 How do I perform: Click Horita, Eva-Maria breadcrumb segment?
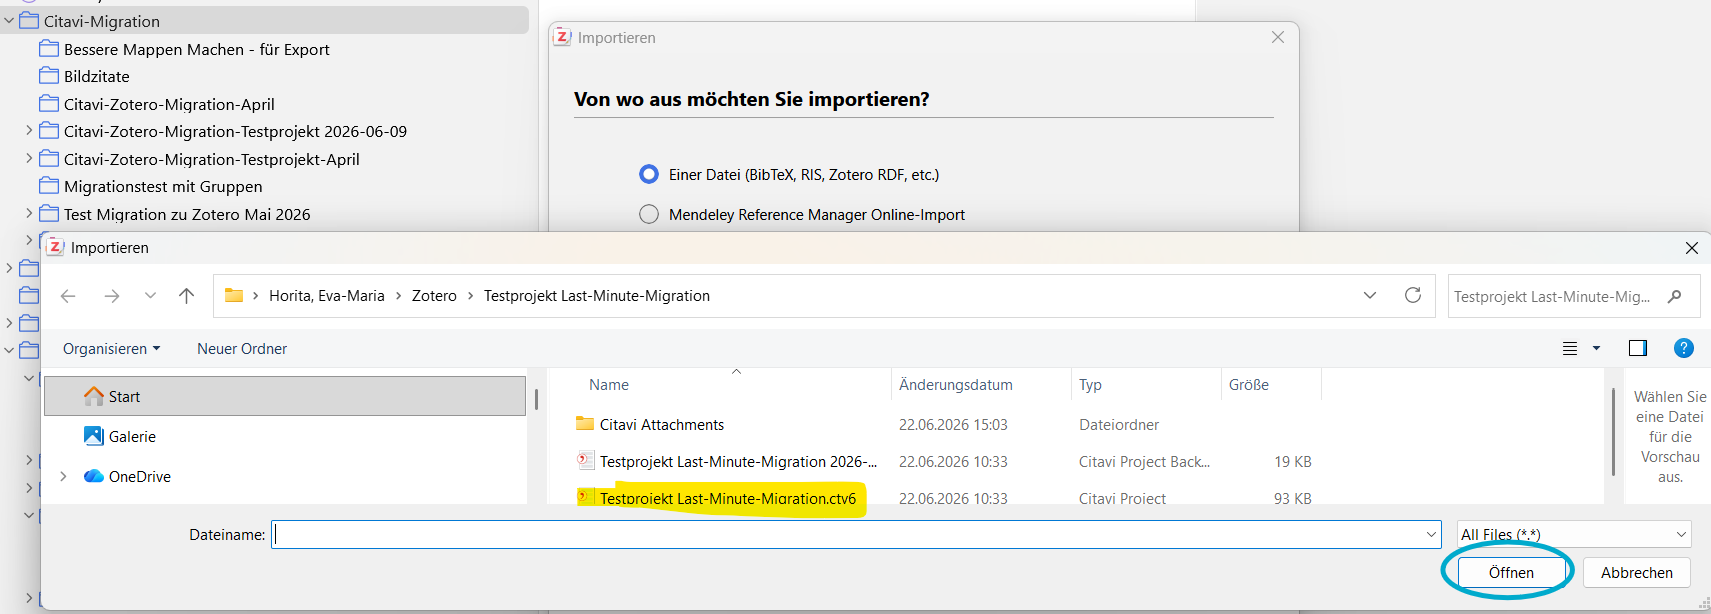point(326,296)
